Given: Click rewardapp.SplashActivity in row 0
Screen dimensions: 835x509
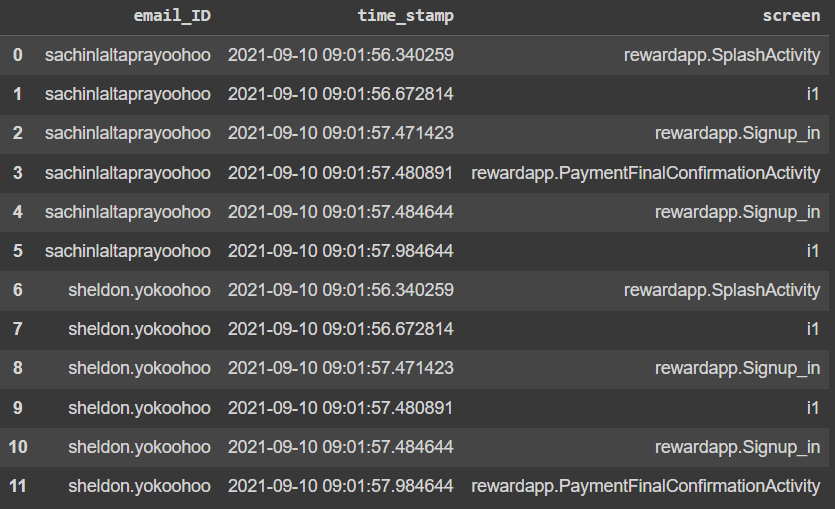Looking at the screenshot, I should tap(722, 55).
